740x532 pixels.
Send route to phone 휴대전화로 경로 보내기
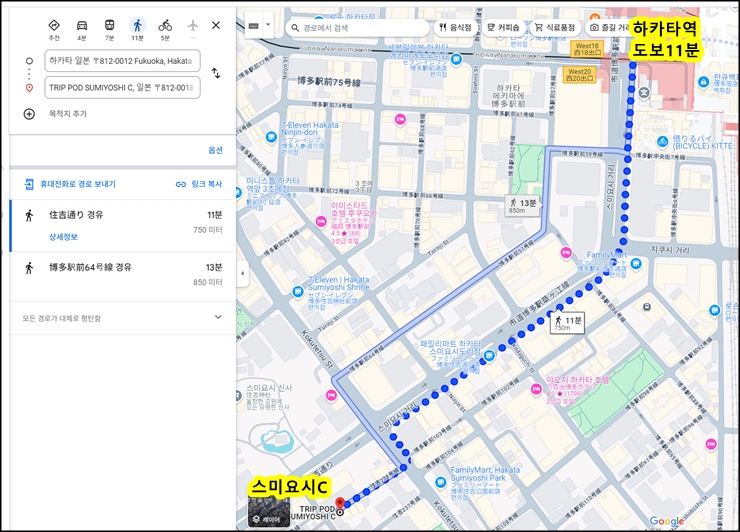(70, 184)
